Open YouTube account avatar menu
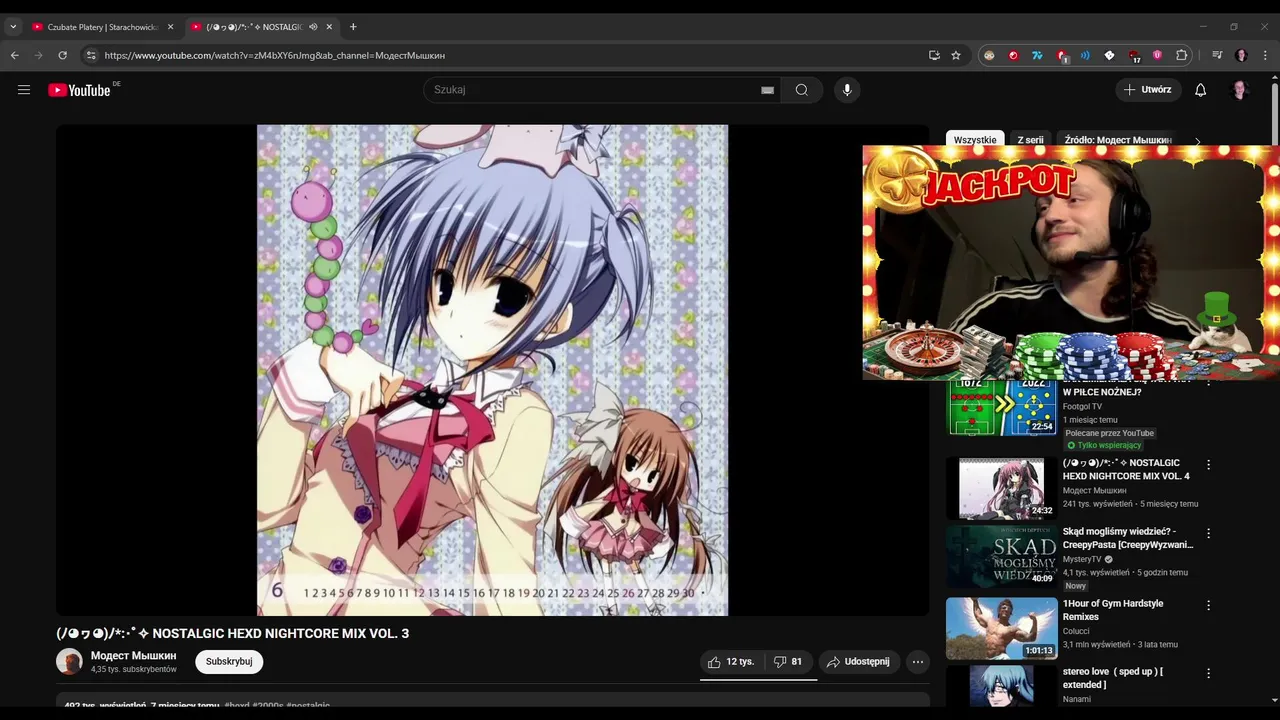The image size is (1280, 720). tap(1240, 90)
